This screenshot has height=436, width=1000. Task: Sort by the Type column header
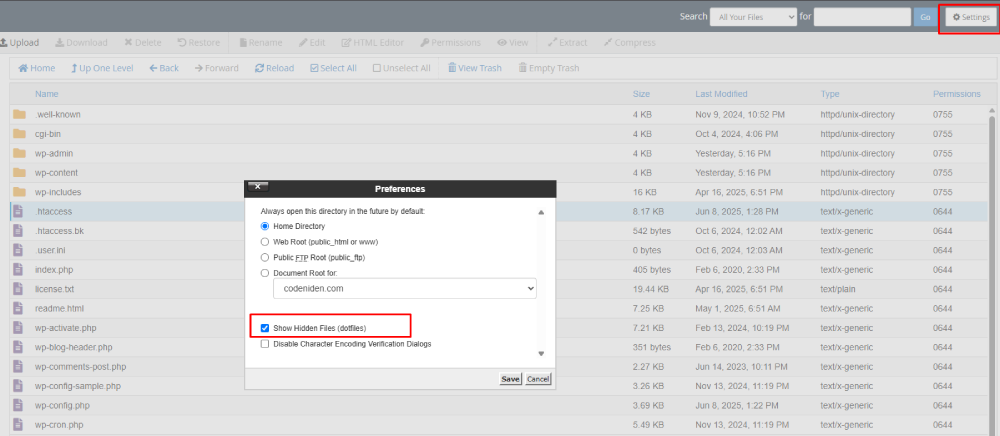point(830,94)
